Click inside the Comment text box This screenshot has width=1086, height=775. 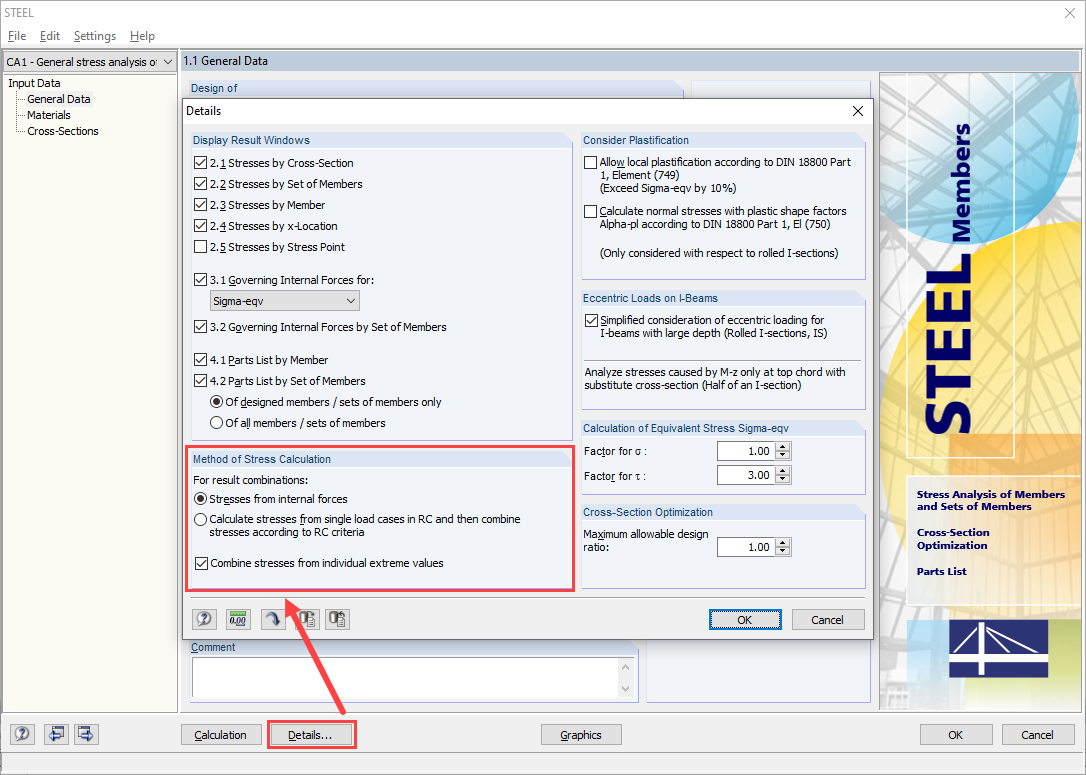(412, 677)
